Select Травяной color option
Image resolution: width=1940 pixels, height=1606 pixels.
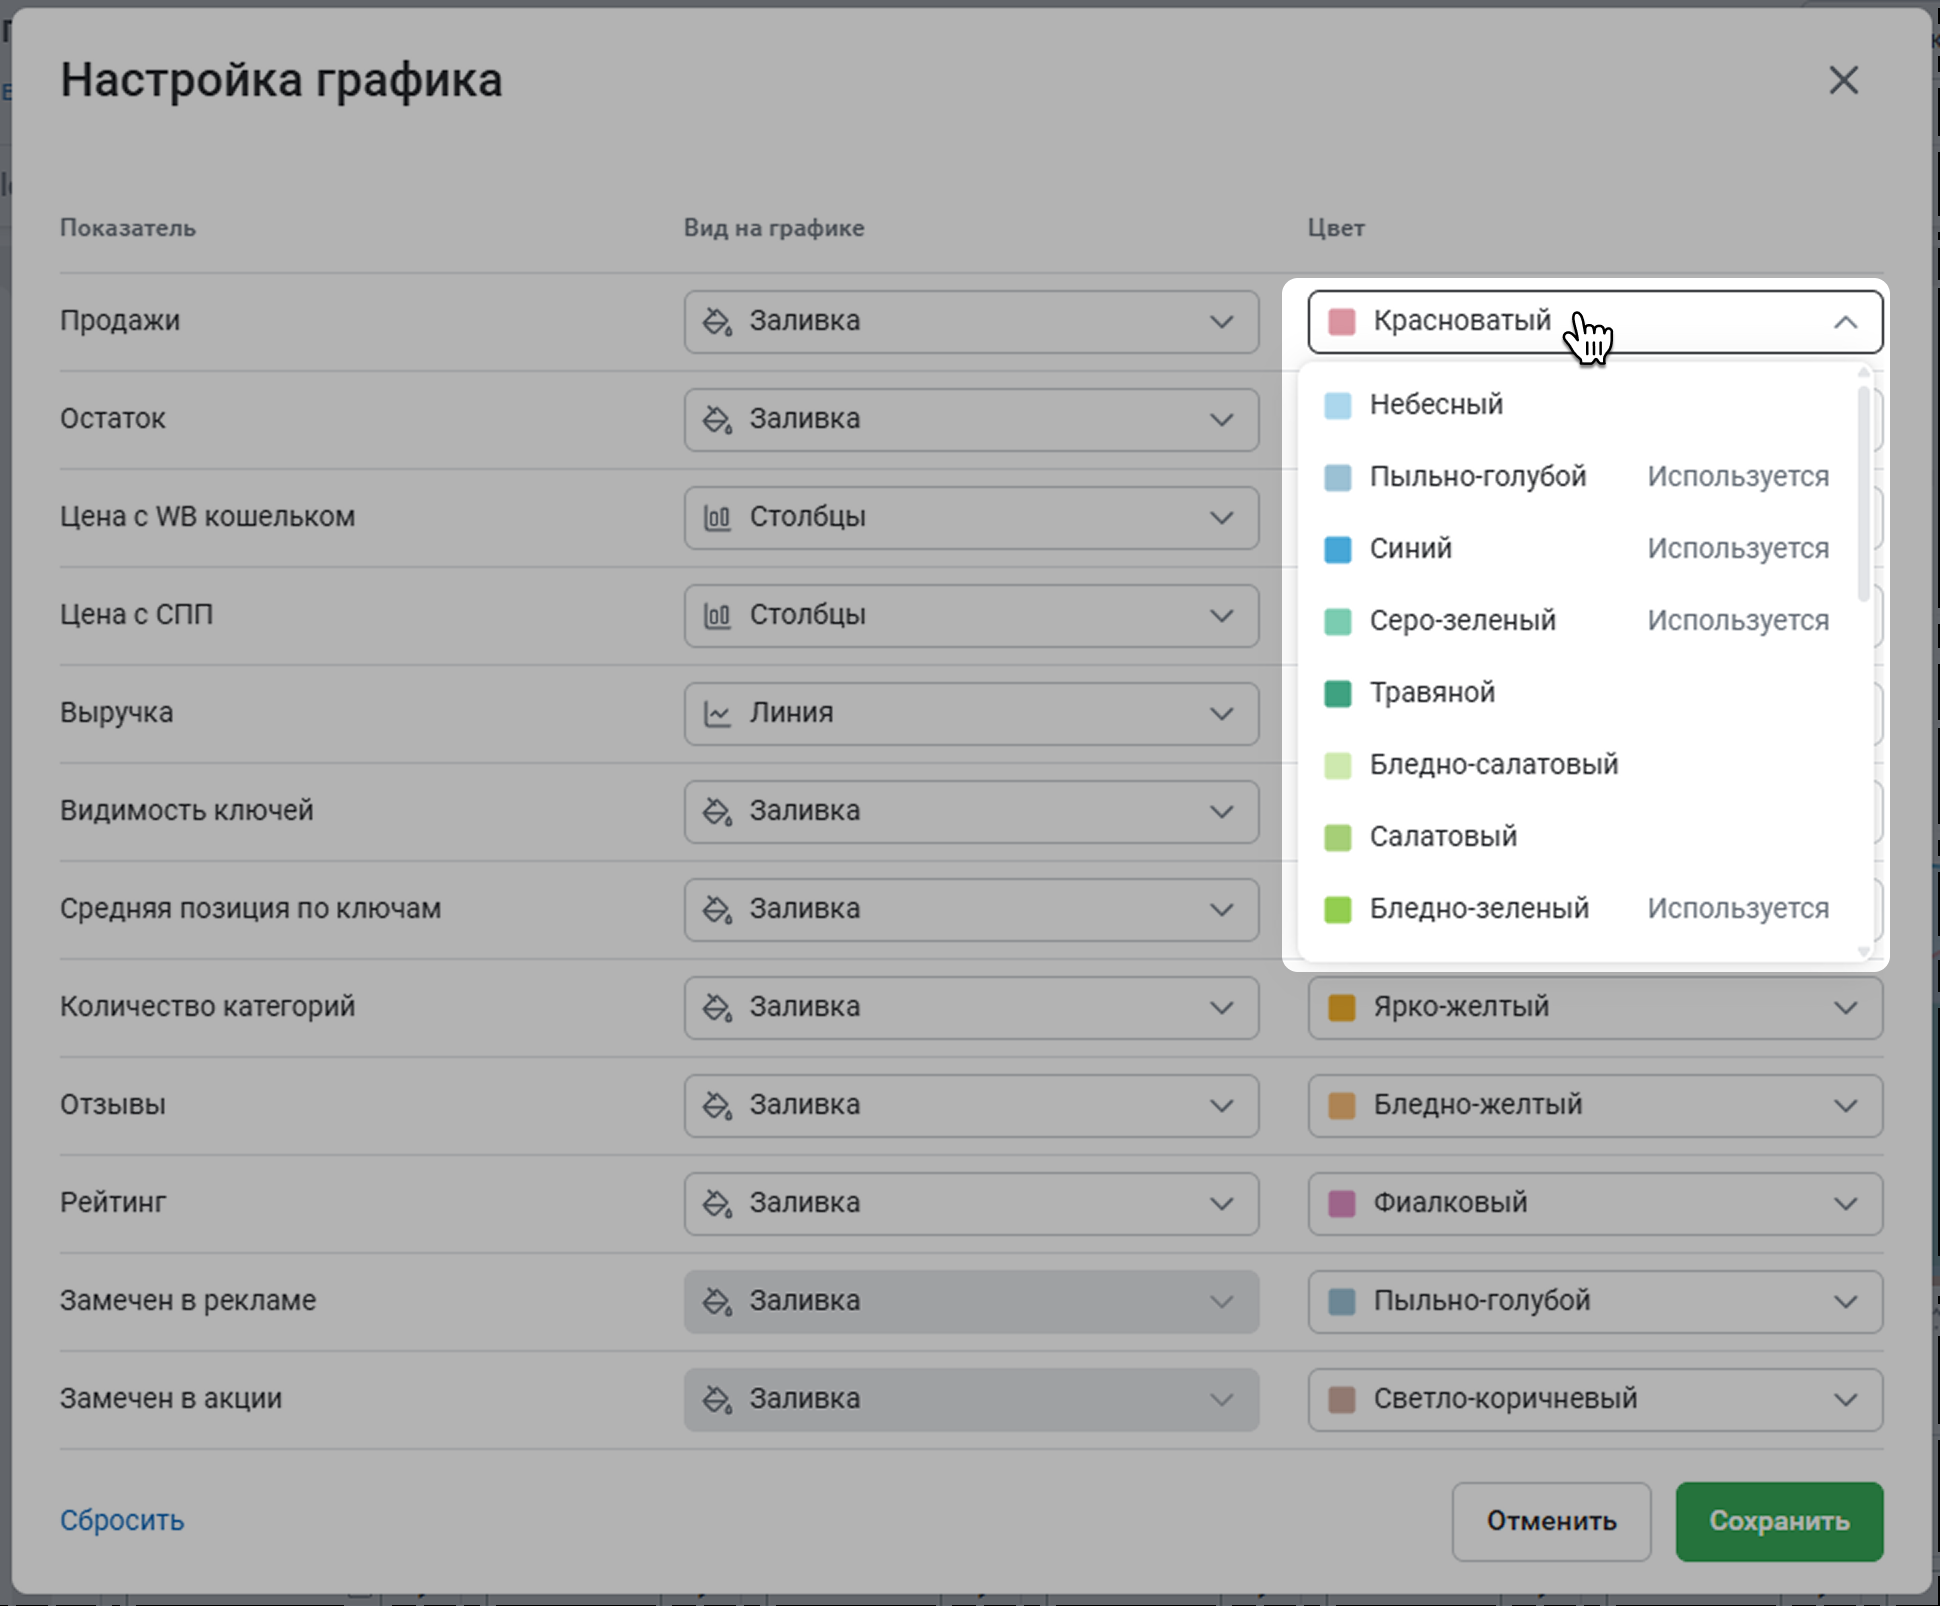click(x=1432, y=693)
